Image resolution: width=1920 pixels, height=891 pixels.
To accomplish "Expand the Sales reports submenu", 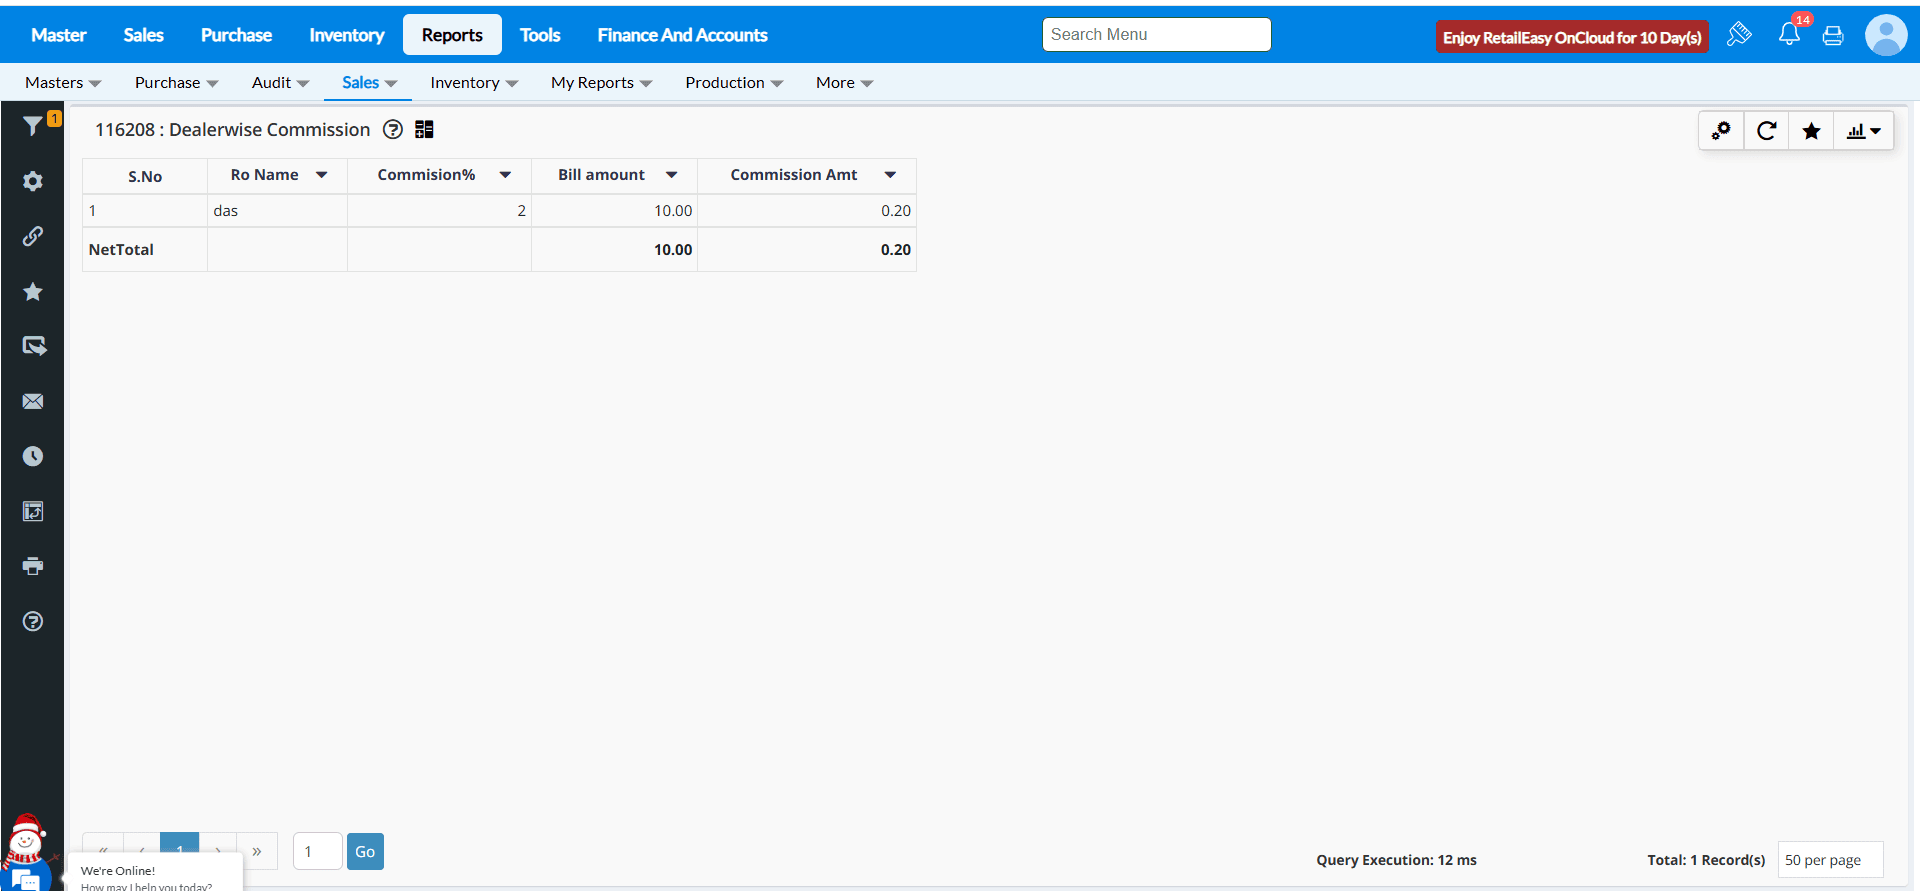I will [369, 83].
